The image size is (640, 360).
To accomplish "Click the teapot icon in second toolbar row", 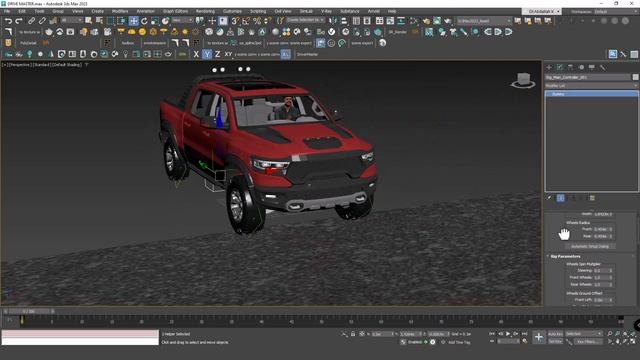I will click(x=49, y=32).
